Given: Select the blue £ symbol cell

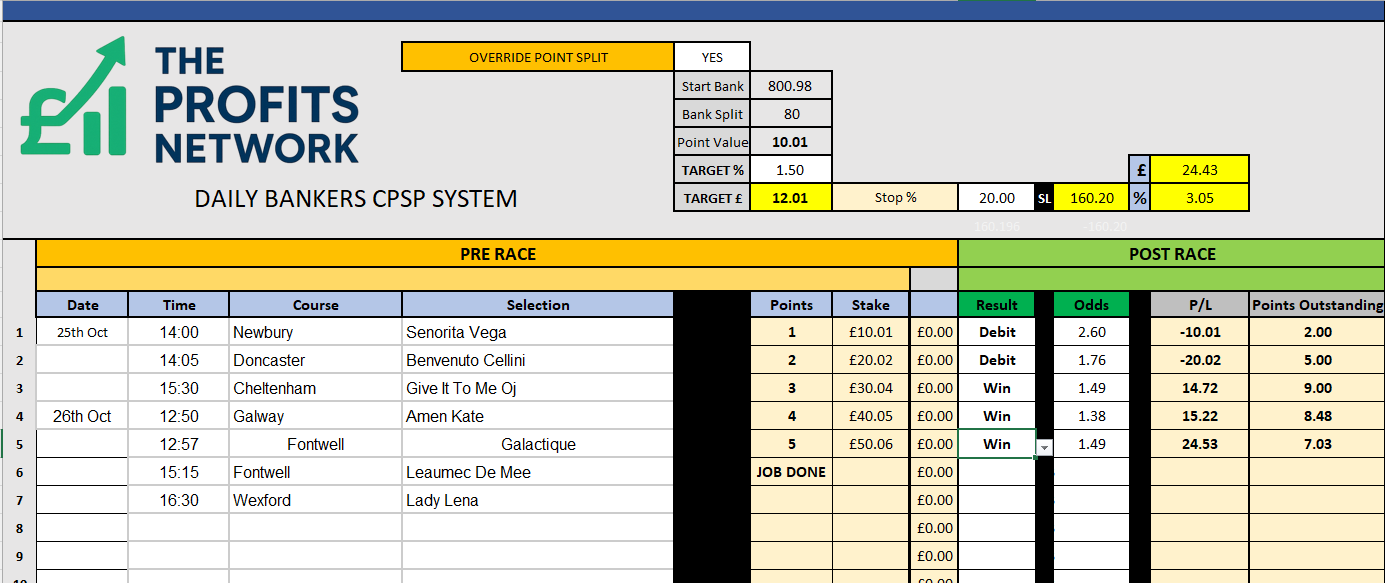Looking at the screenshot, I should pos(1140,170).
